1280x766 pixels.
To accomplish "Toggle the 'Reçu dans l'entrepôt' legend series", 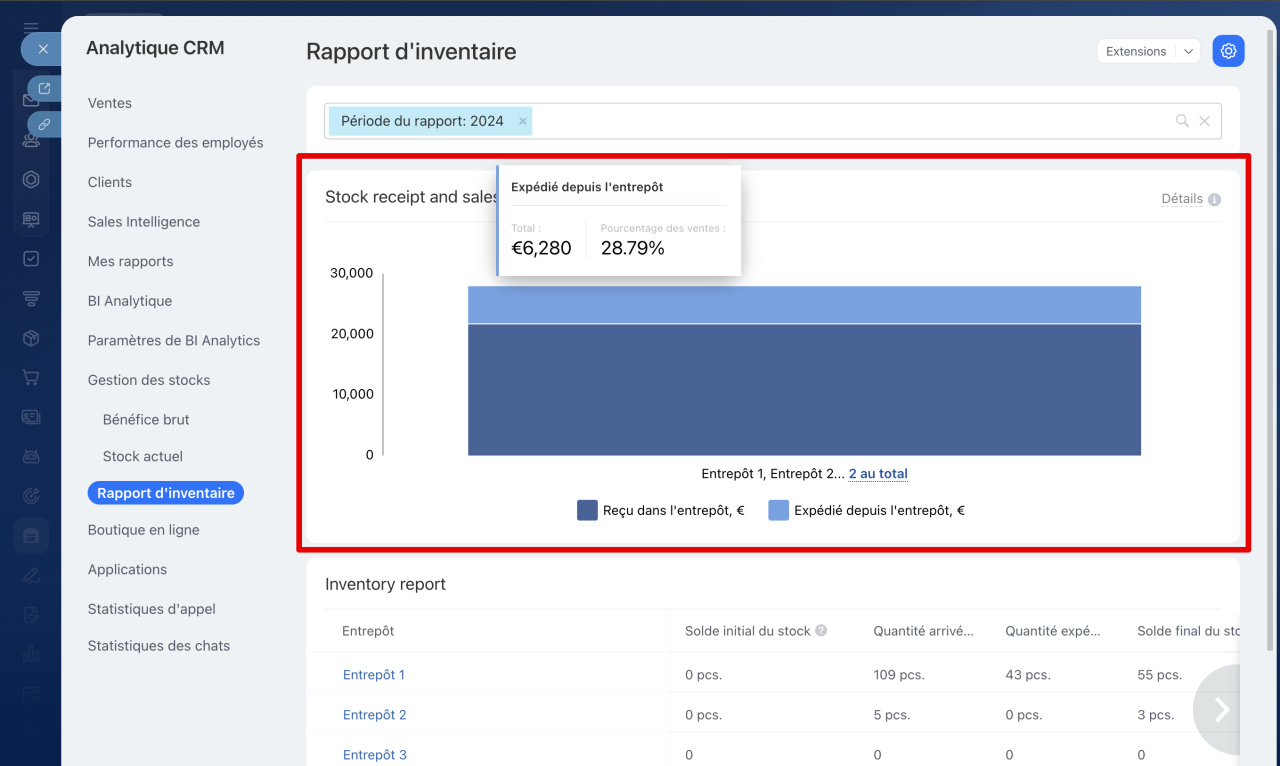I will 661,510.
